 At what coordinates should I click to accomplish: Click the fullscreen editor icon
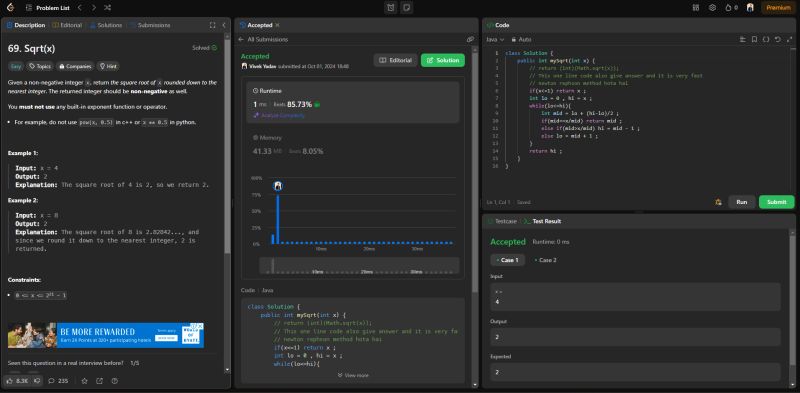coord(788,39)
